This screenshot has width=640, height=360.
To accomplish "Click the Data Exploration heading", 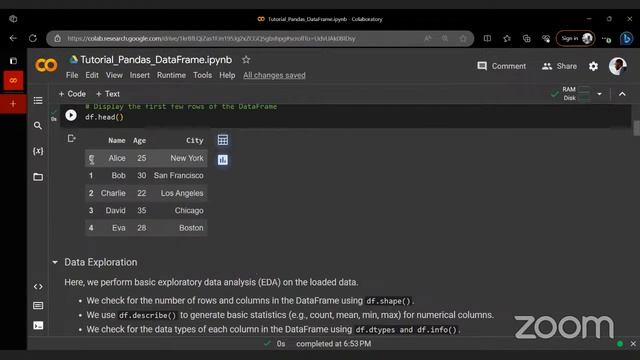I will coord(101,262).
